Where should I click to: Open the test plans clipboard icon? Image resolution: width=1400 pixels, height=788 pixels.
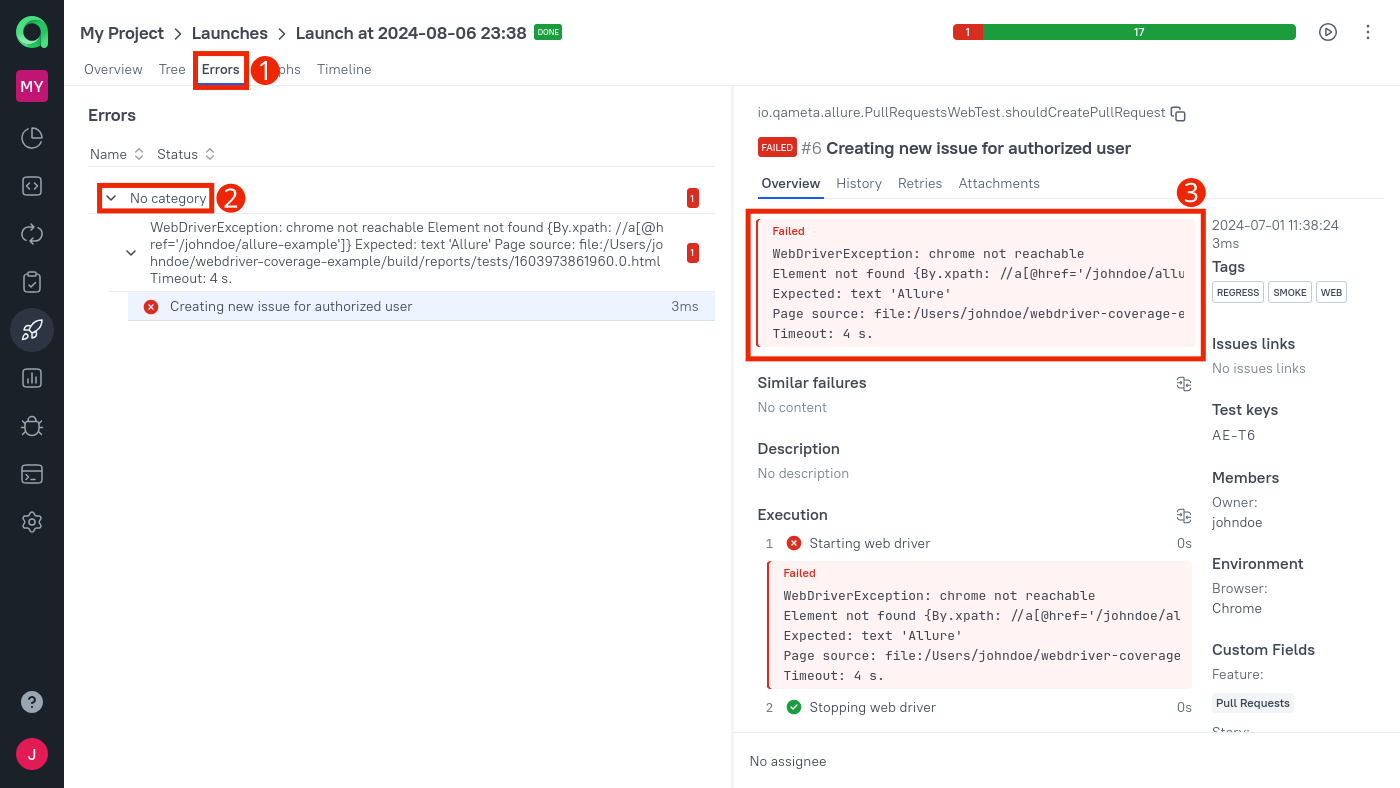click(32, 282)
